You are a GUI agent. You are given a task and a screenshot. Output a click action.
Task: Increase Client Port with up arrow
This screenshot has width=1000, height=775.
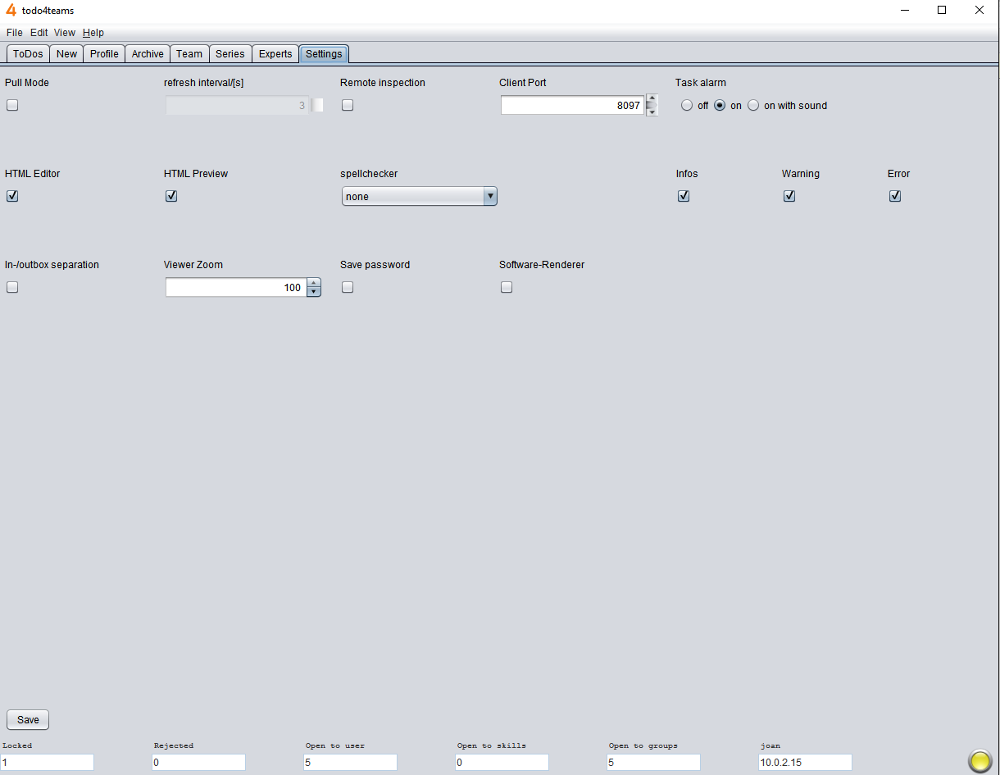(651, 100)
